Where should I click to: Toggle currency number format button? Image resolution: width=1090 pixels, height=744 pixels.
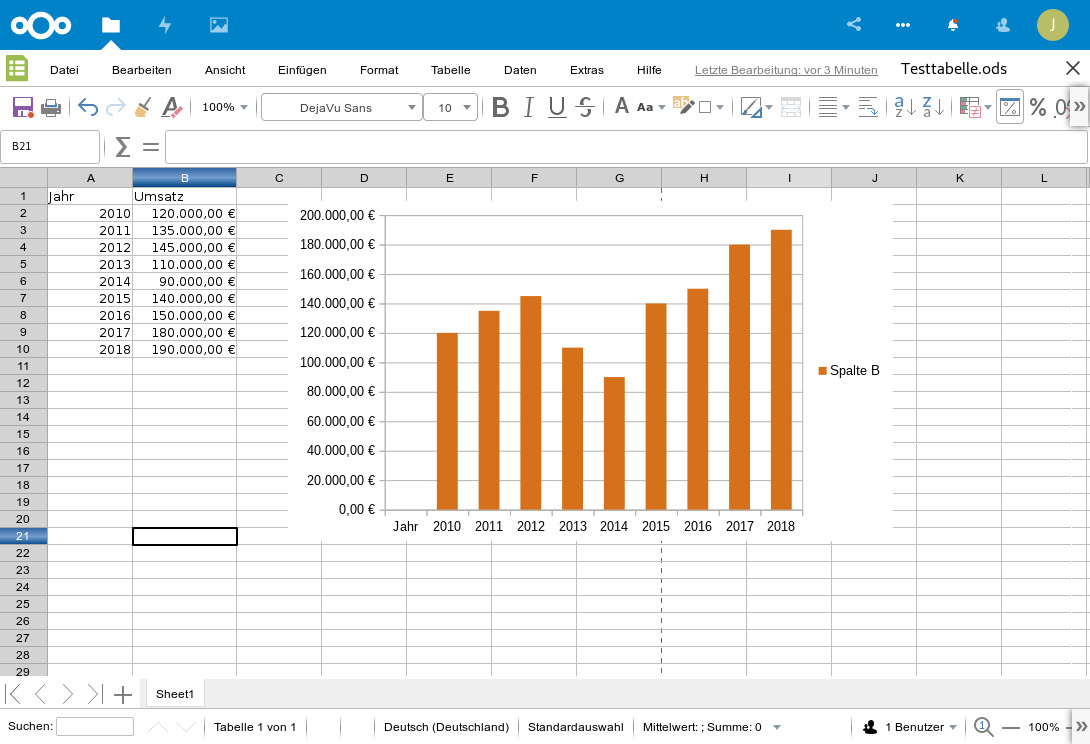1009,107
